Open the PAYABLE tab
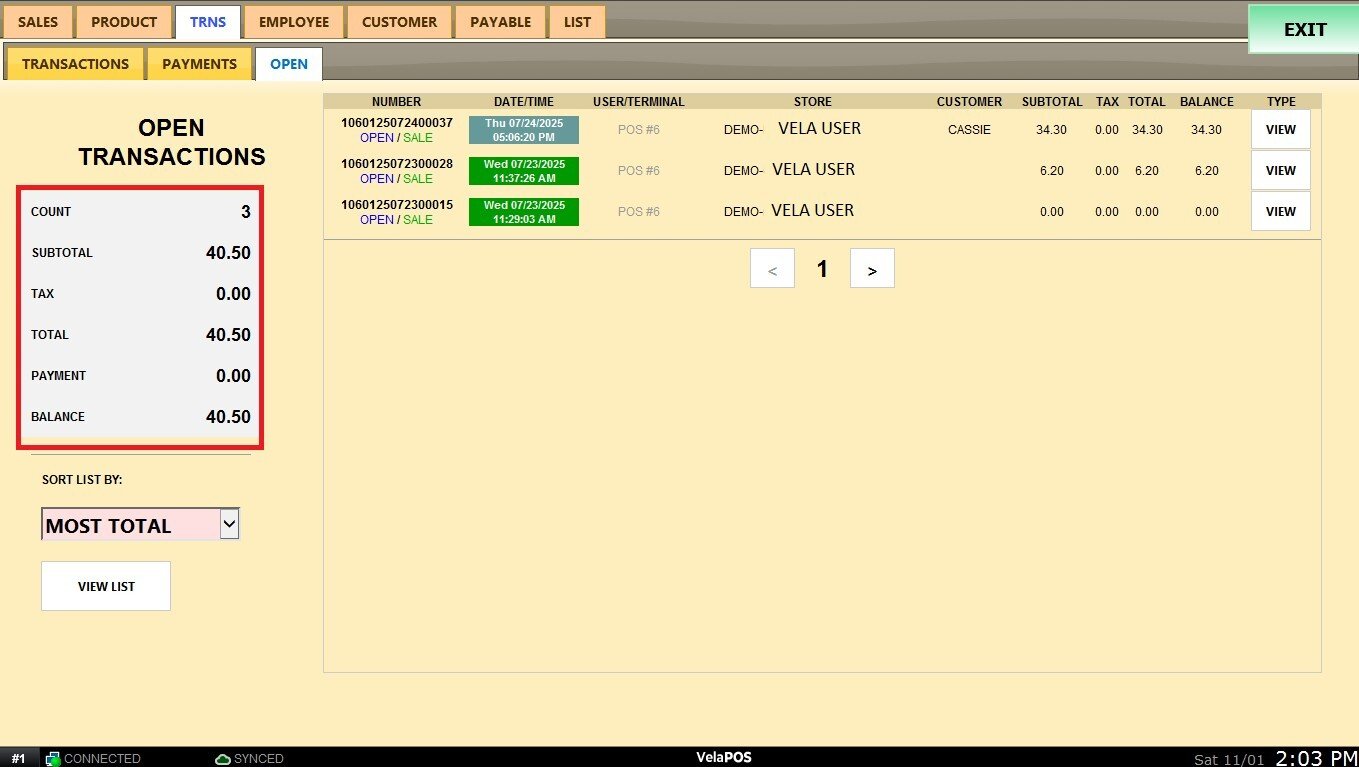Screen dimensions: 1359x767 tap(500, 22)
